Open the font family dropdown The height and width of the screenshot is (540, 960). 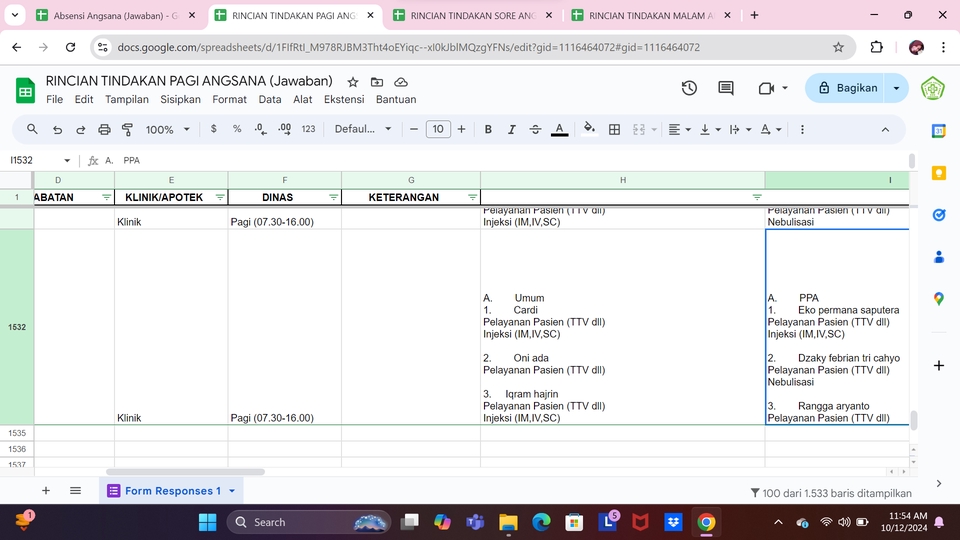pyautogui.click(x=363, y=129)
